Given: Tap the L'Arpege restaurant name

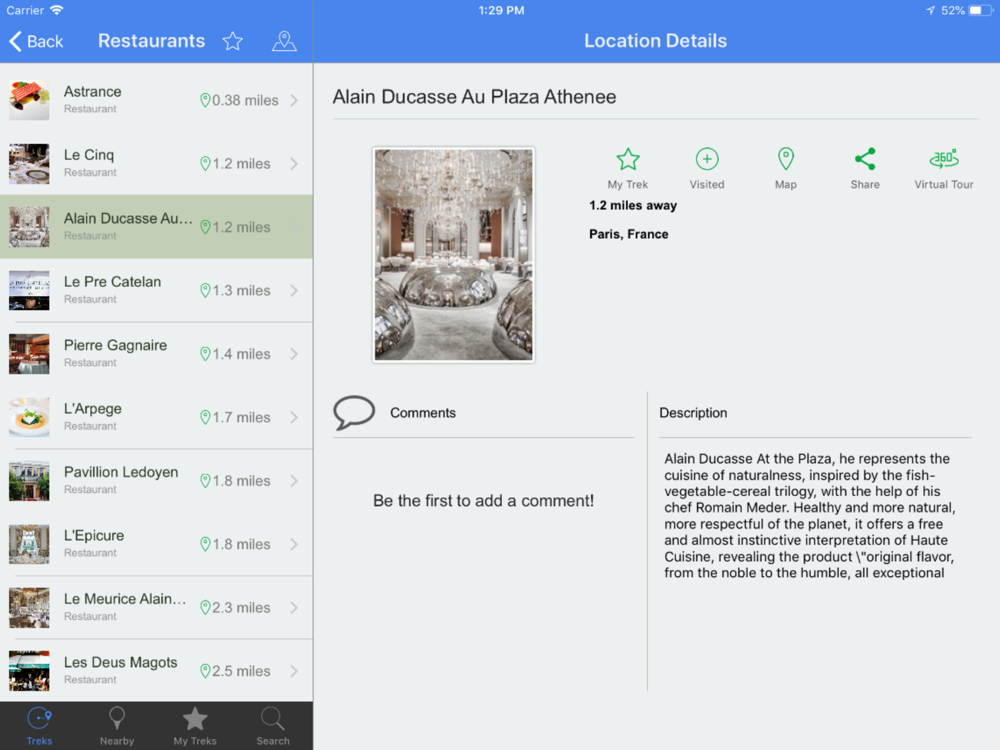Looking at the screenshot, I should (92, 409).
